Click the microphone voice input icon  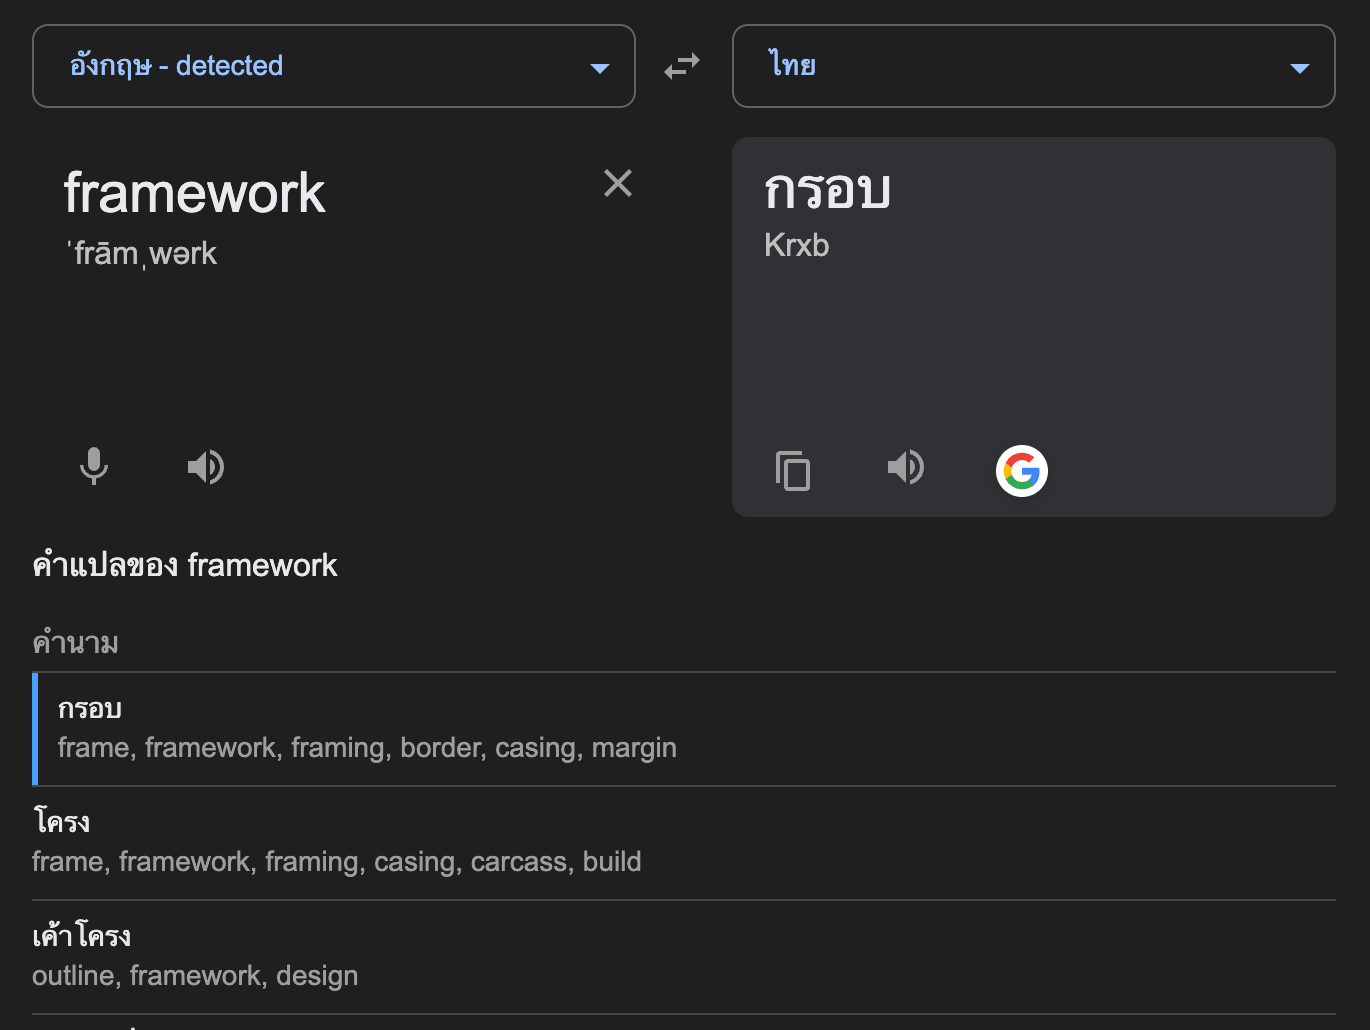tap(94, 467)
